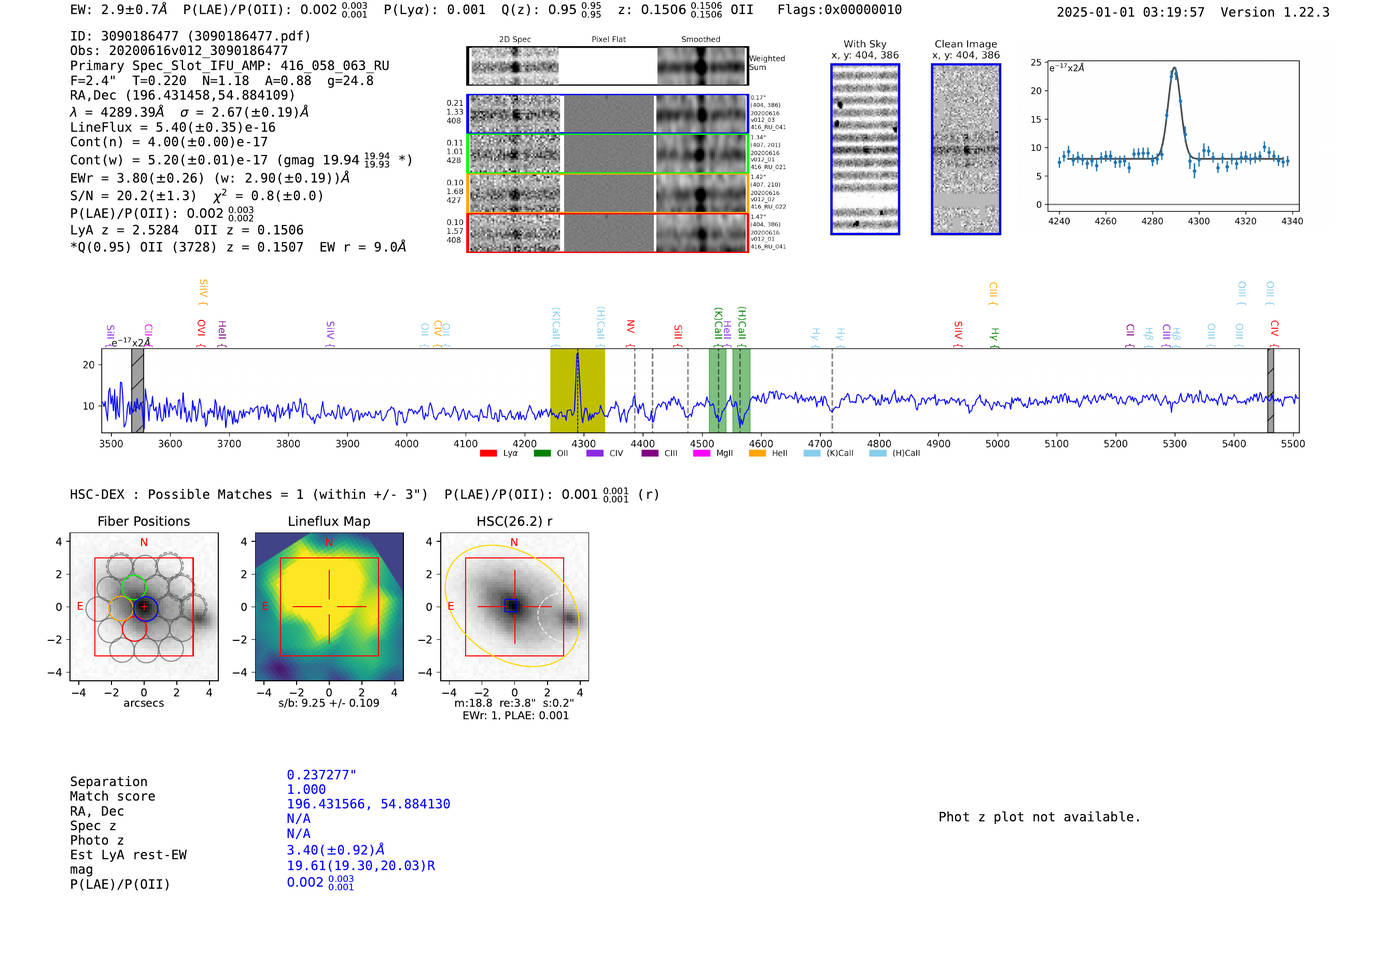Click the red crosshair in Lineflux Map

pos(329,607)
